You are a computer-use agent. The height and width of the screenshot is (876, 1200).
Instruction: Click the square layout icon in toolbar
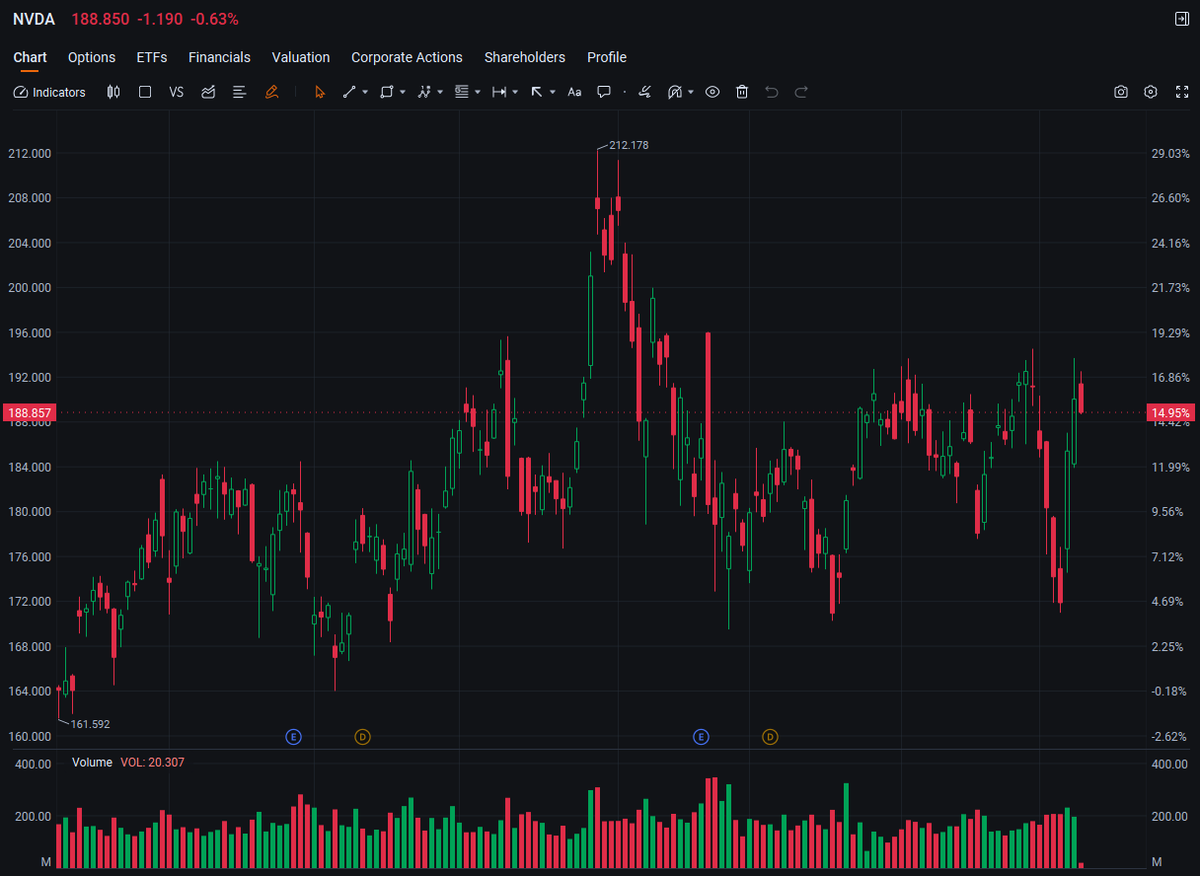[145, 92]
